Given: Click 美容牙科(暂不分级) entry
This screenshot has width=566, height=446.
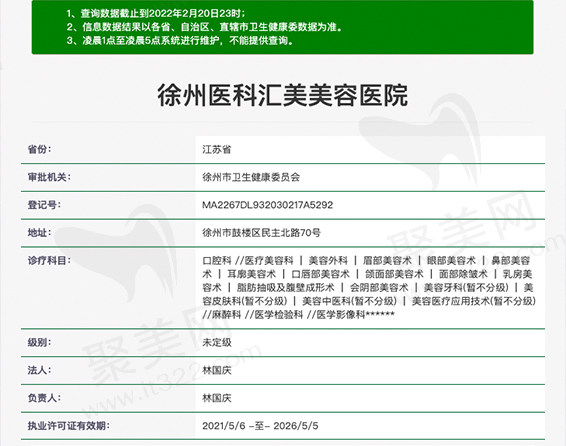Looking at the screenshot, I should (x=466, y=288).
